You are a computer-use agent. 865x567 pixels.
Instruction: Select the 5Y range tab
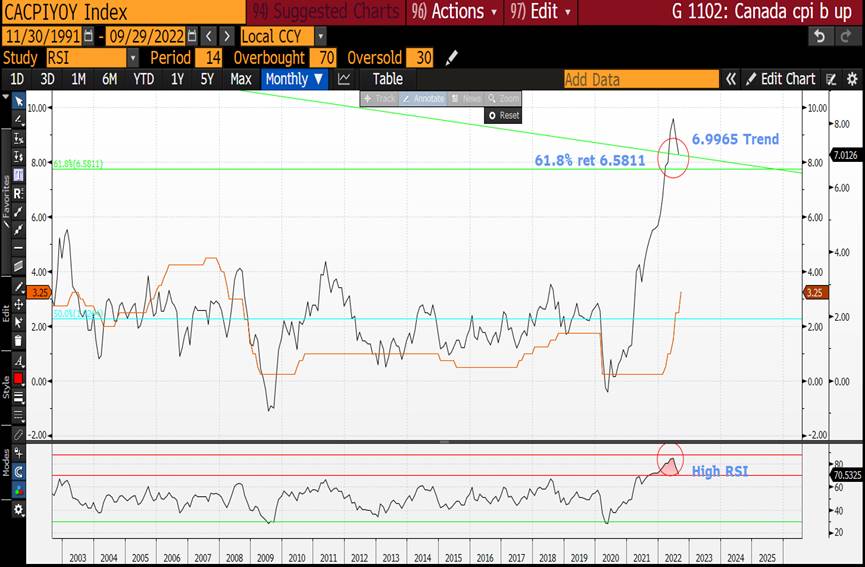pos(207,79)
